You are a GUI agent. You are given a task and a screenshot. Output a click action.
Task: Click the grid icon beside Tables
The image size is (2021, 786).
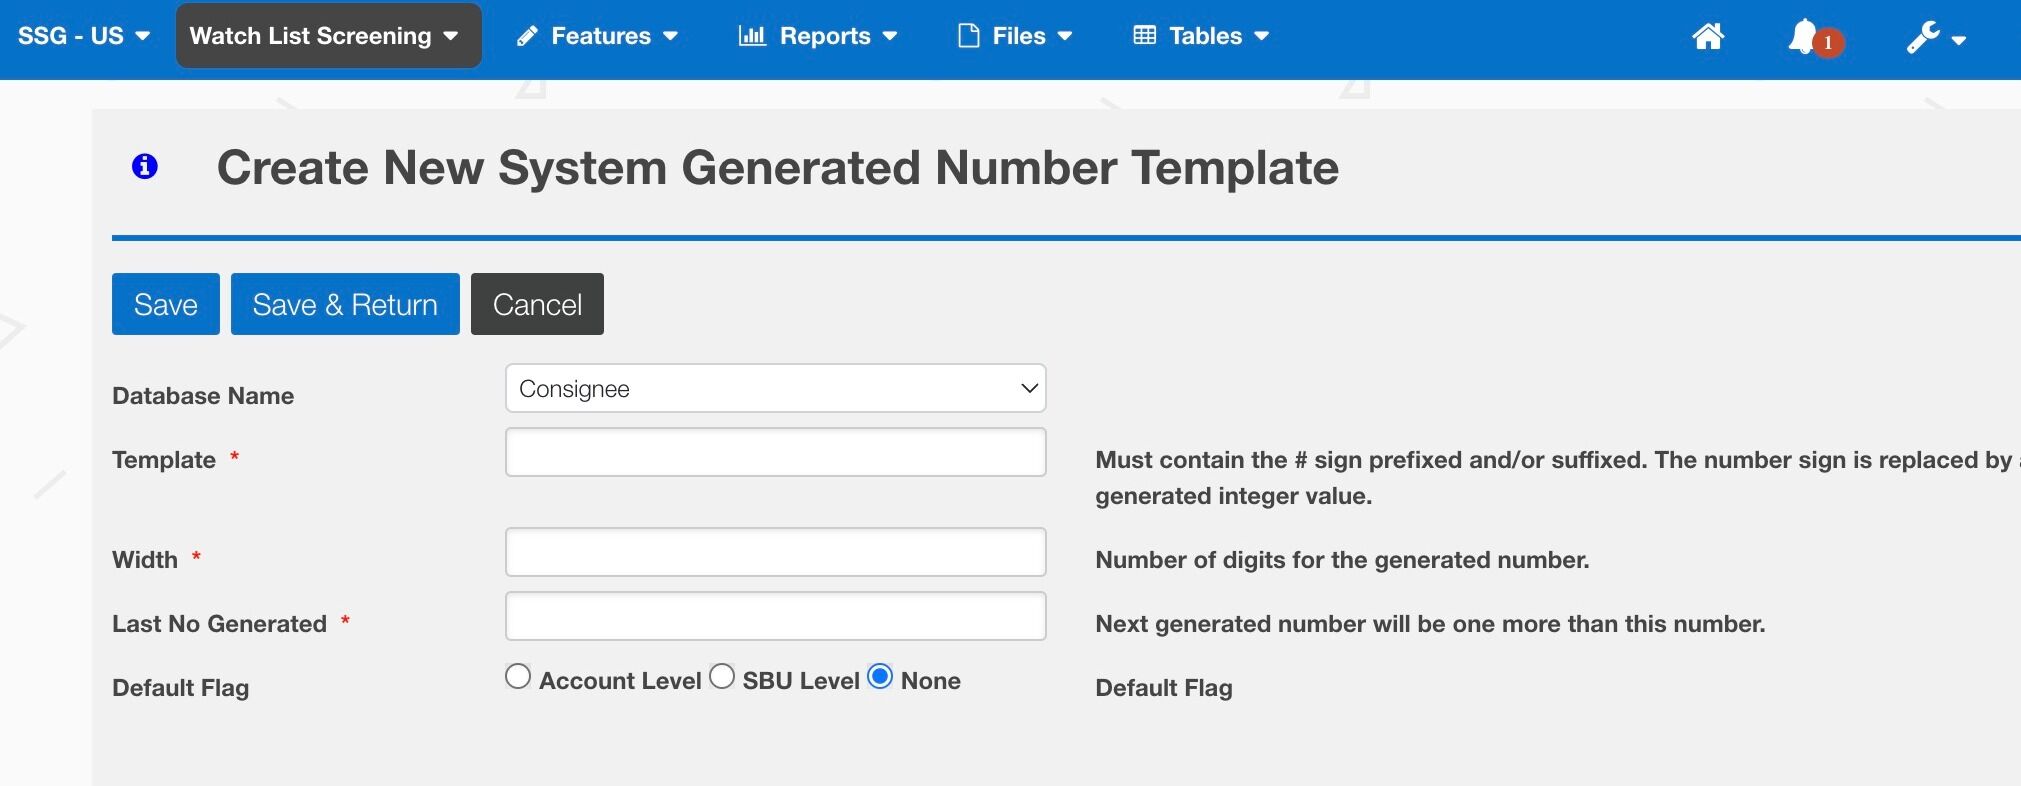[x=1145, y=36]
